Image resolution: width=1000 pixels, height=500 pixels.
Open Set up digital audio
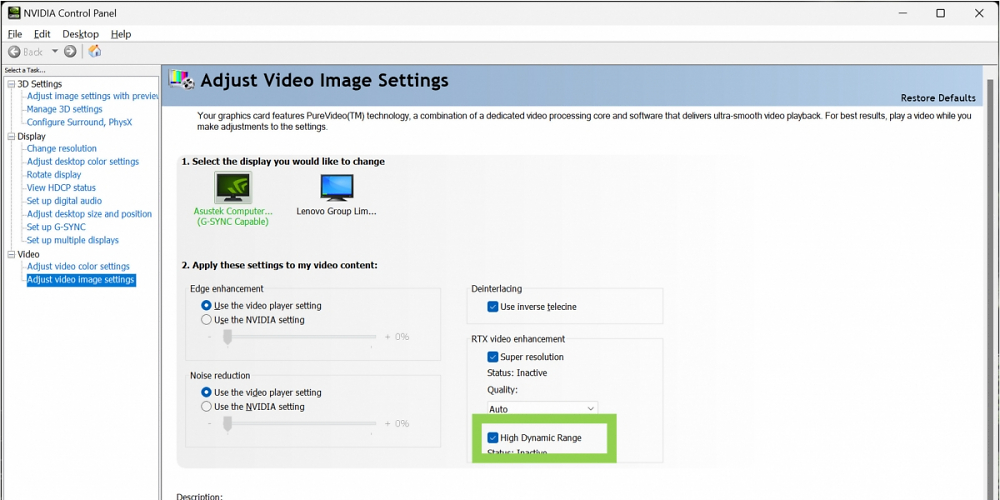[x=64, y=200]
